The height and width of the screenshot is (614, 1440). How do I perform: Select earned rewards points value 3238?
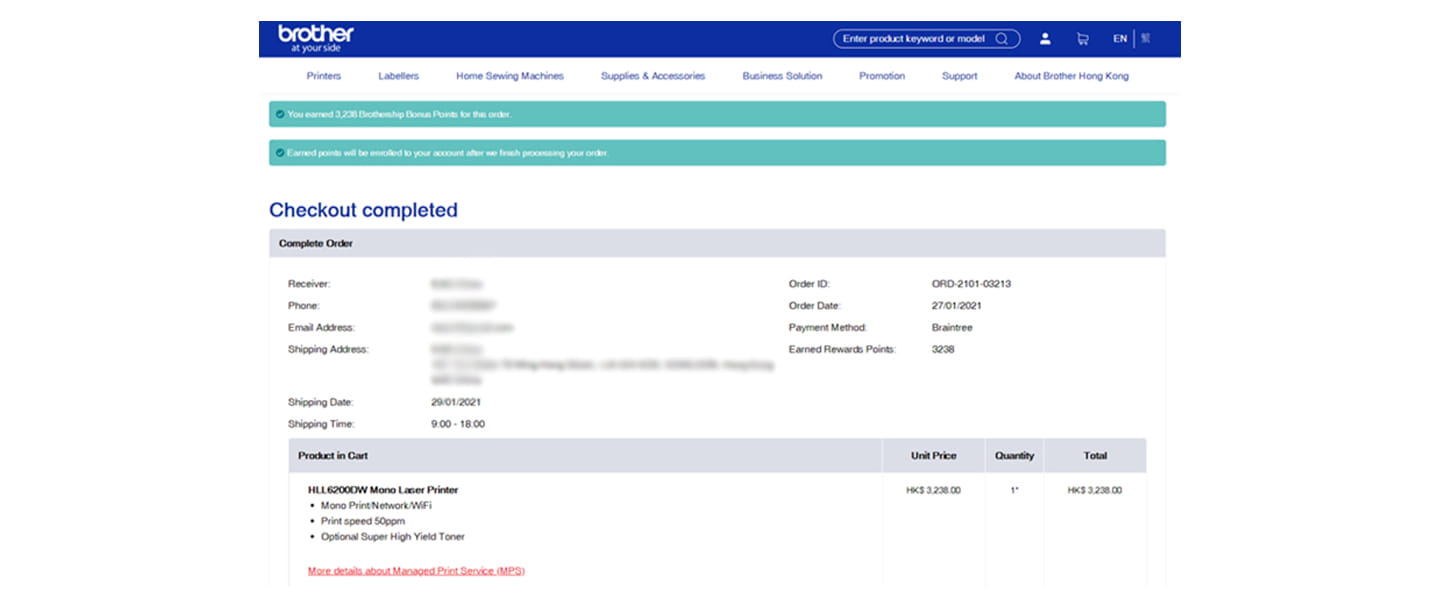click(942, 350)
